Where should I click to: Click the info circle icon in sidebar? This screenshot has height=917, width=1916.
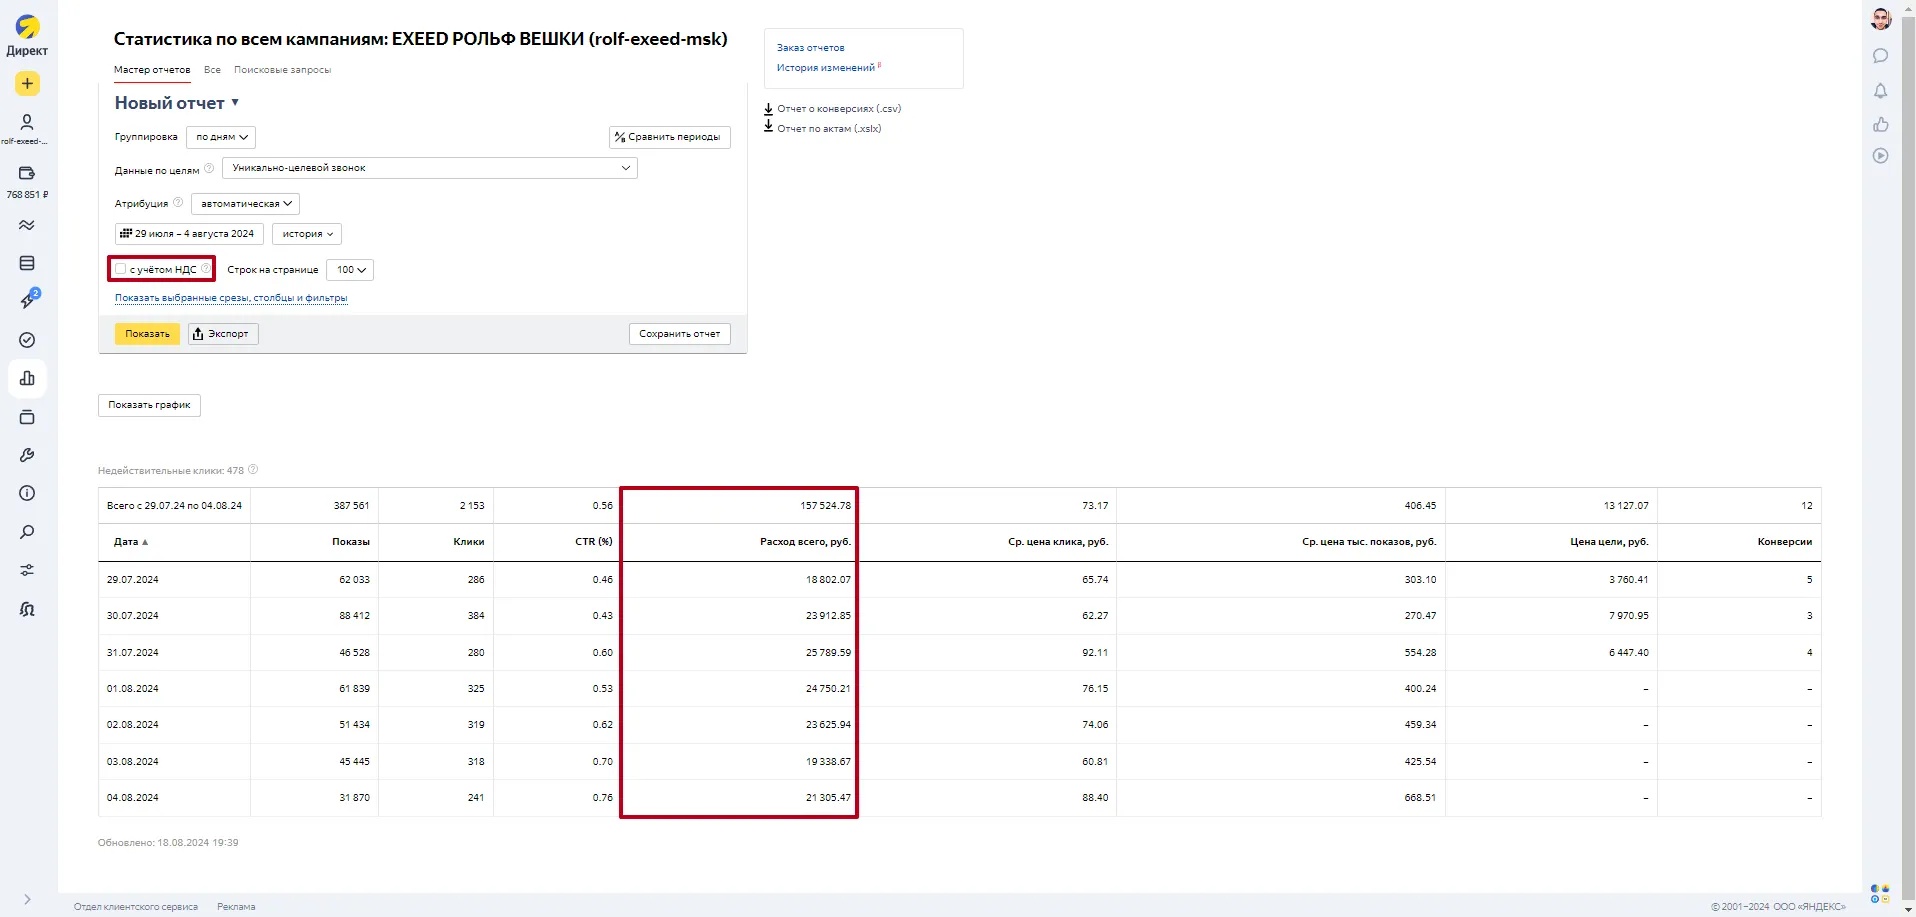[x=27, y=493]
